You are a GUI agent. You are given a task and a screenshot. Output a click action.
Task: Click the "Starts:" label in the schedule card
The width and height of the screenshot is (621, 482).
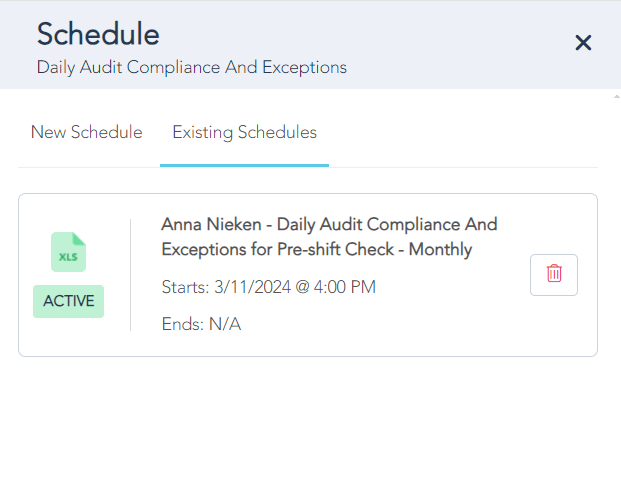[x=185, y=287]
